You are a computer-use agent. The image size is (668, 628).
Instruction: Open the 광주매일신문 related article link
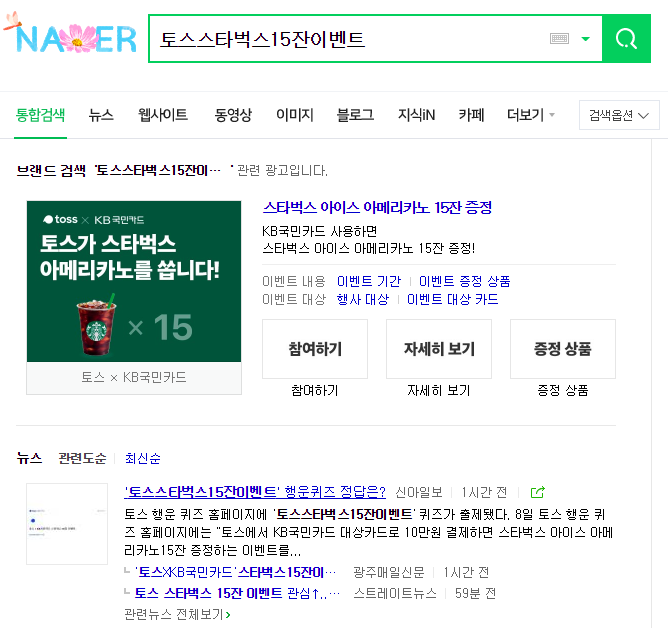(x=235, y=572)
